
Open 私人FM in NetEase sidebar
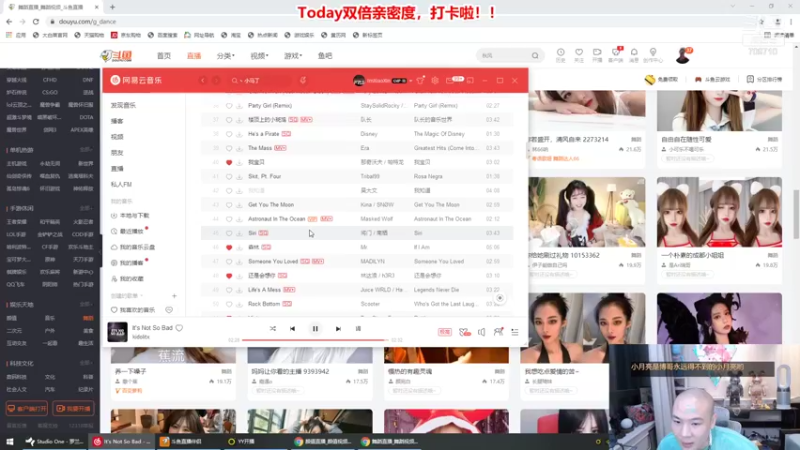(121, 184)
